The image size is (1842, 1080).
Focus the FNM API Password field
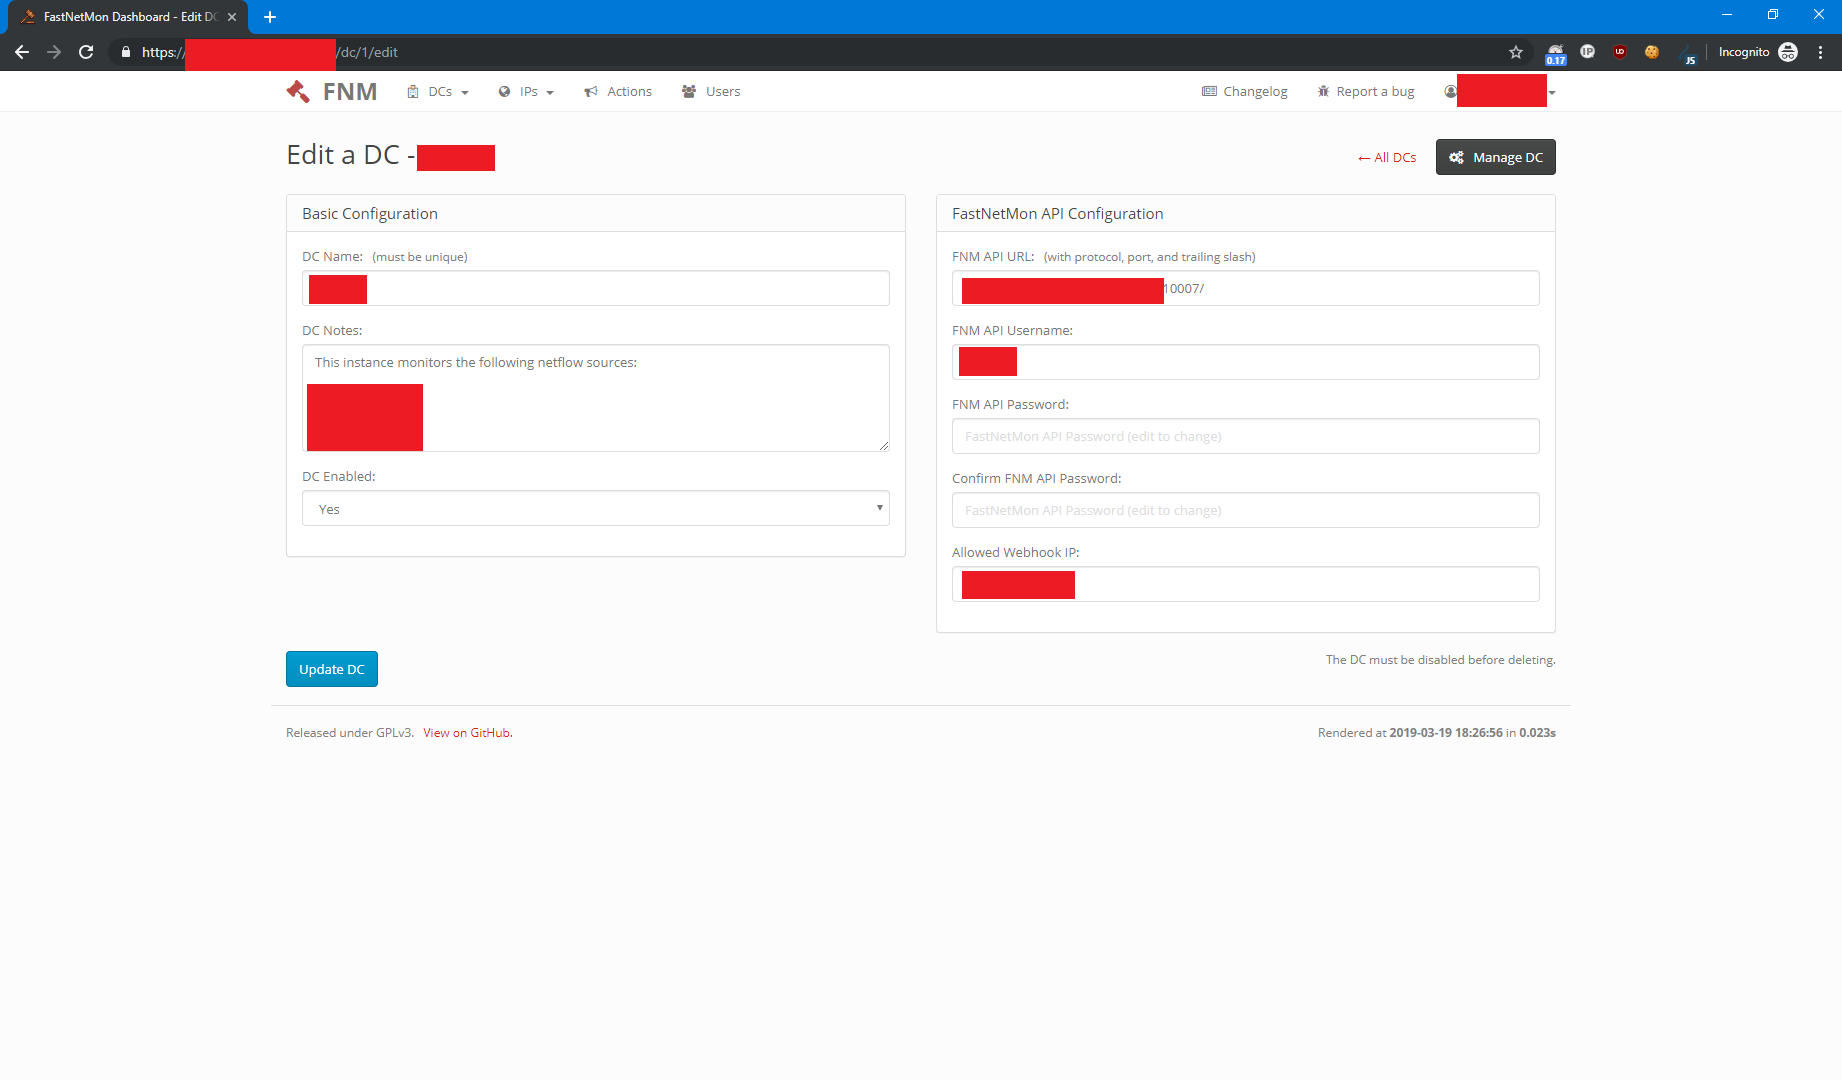(x=1246, y=436)
